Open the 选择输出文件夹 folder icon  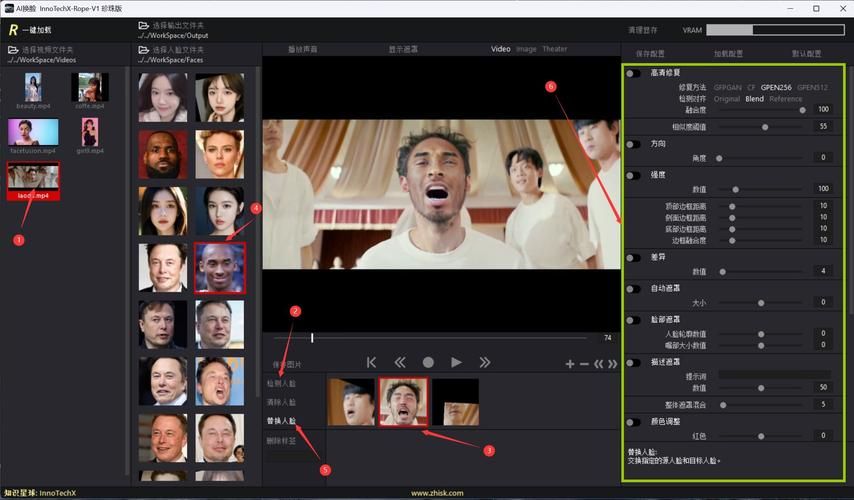pos(144,25)
